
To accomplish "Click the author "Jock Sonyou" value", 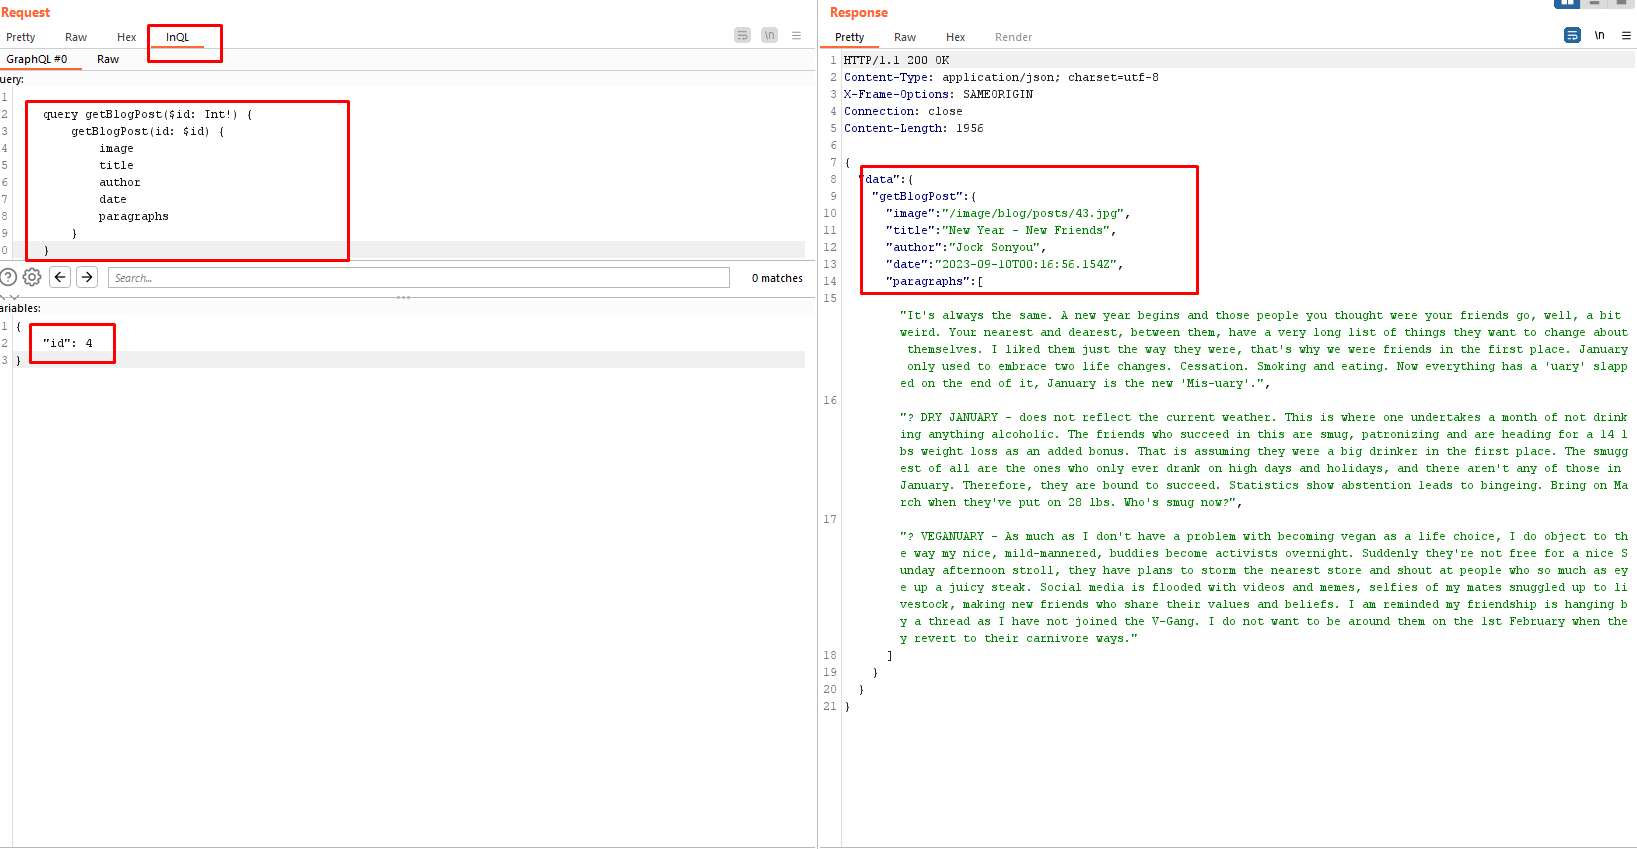I will [994, 247].
